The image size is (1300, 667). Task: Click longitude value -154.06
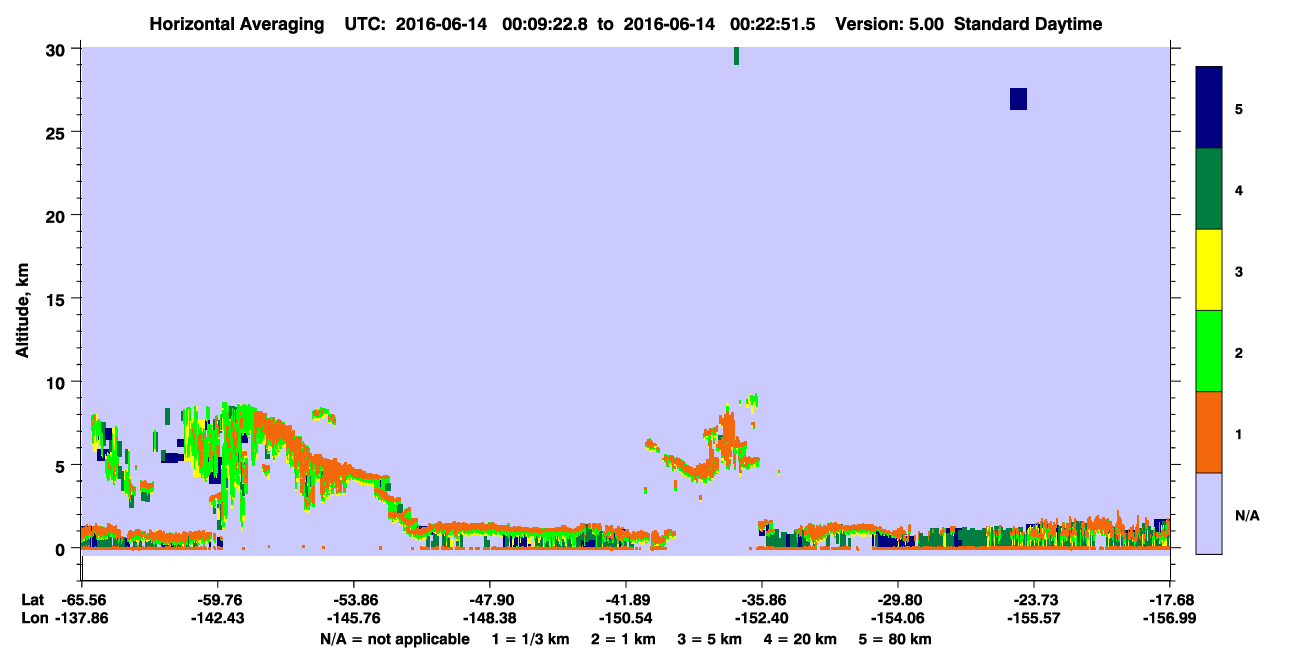point(898,618)
